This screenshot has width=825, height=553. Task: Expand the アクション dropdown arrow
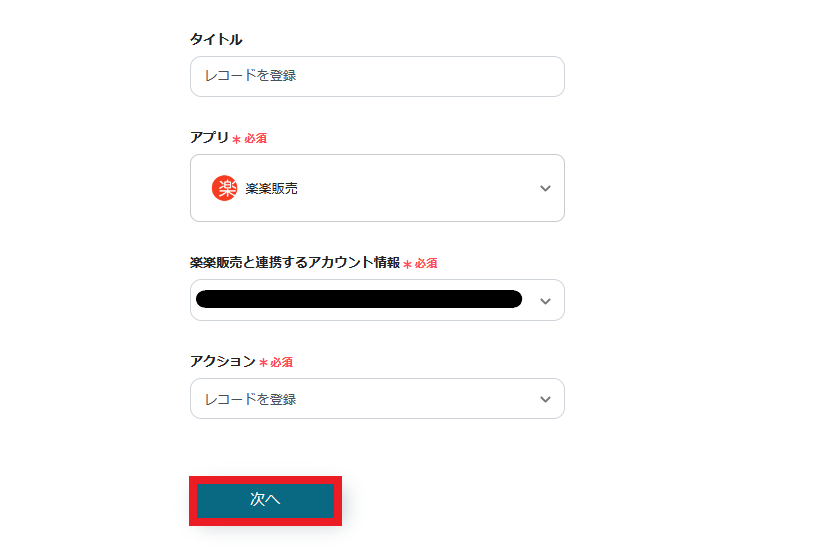(545, 399)
